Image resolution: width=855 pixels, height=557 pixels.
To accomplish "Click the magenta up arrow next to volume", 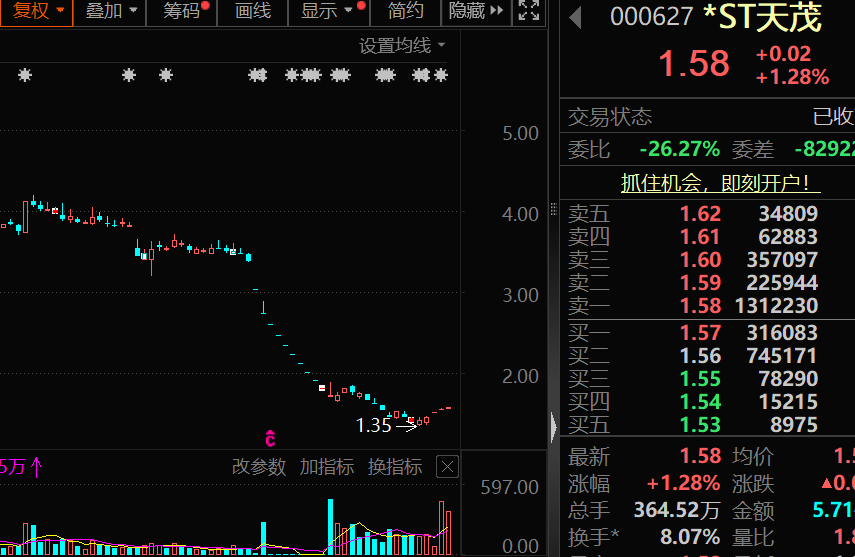I will [x=37, y=467].
